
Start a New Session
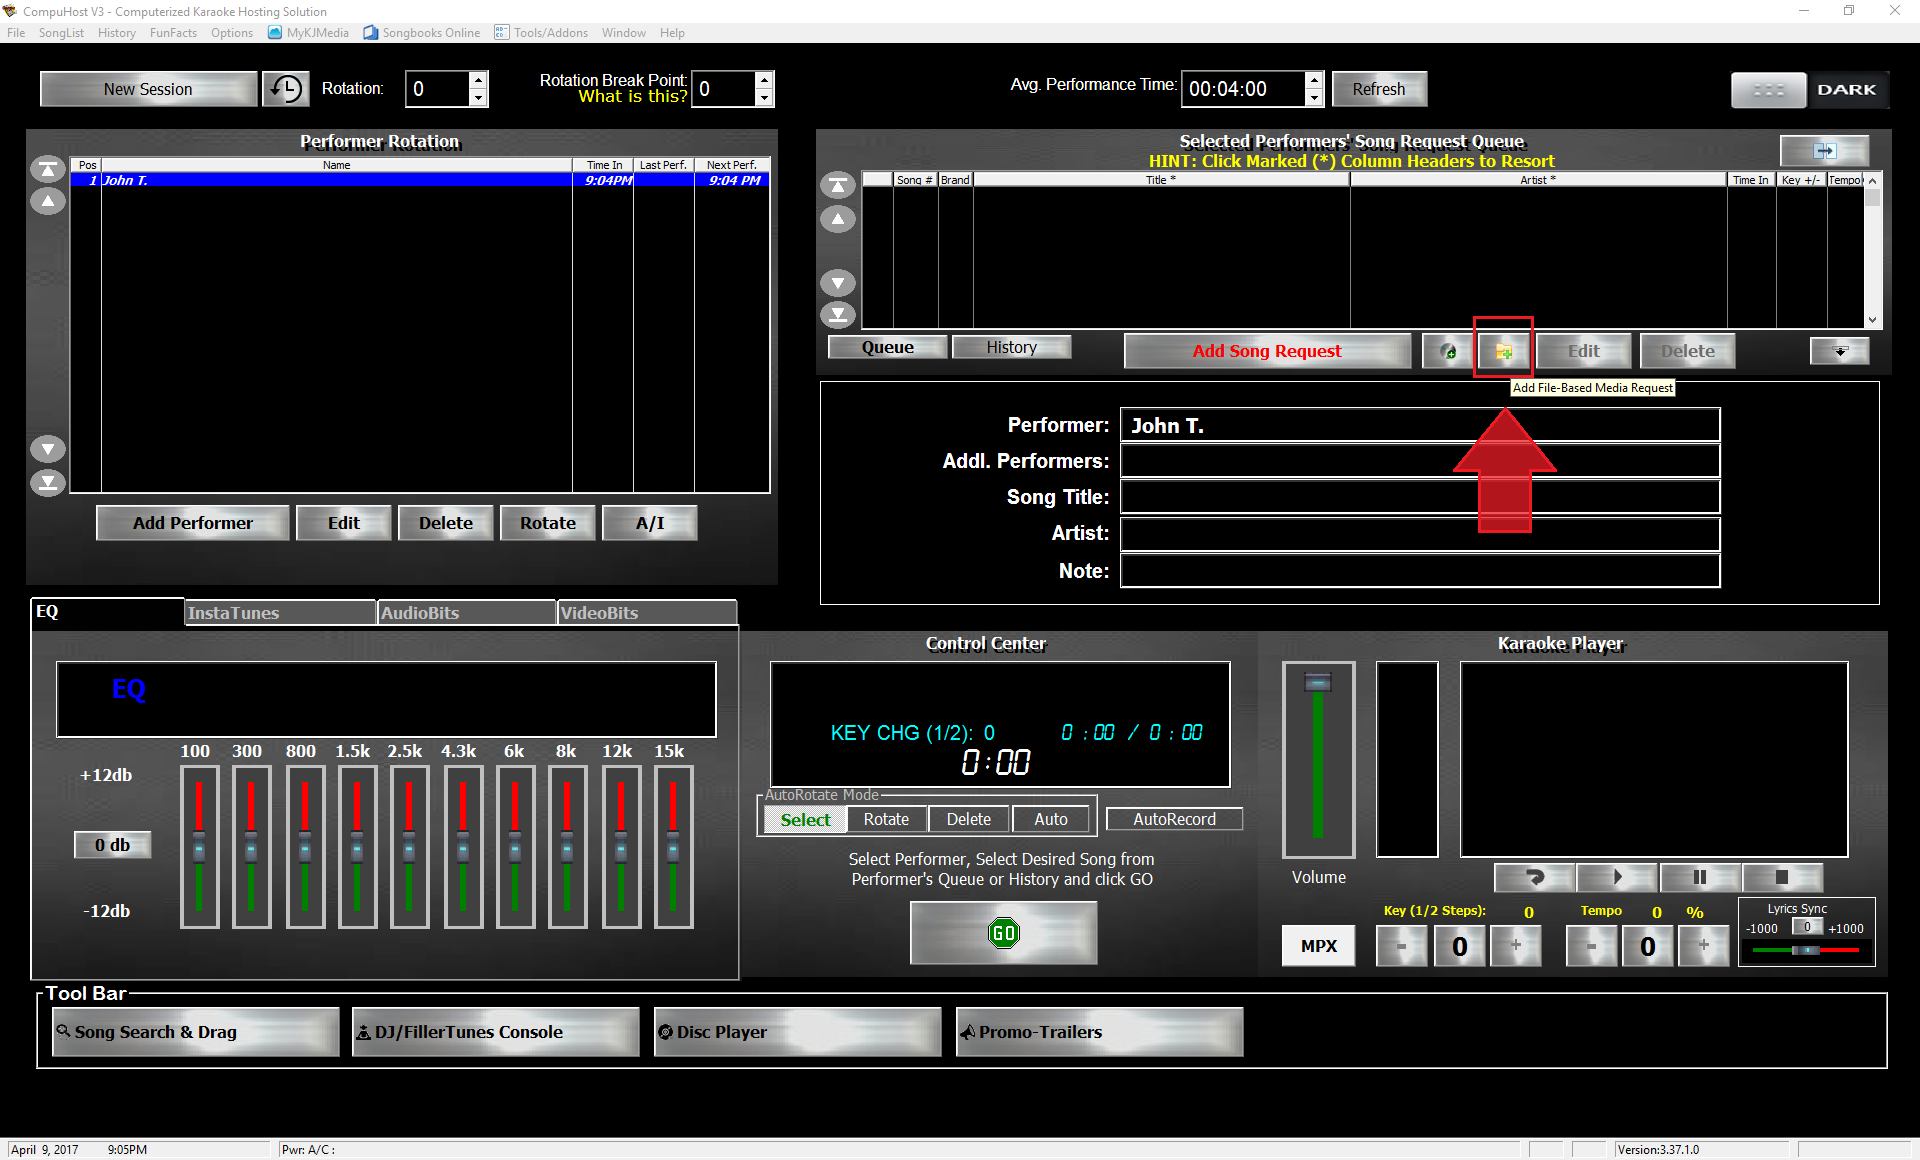(x=148, y=89)
